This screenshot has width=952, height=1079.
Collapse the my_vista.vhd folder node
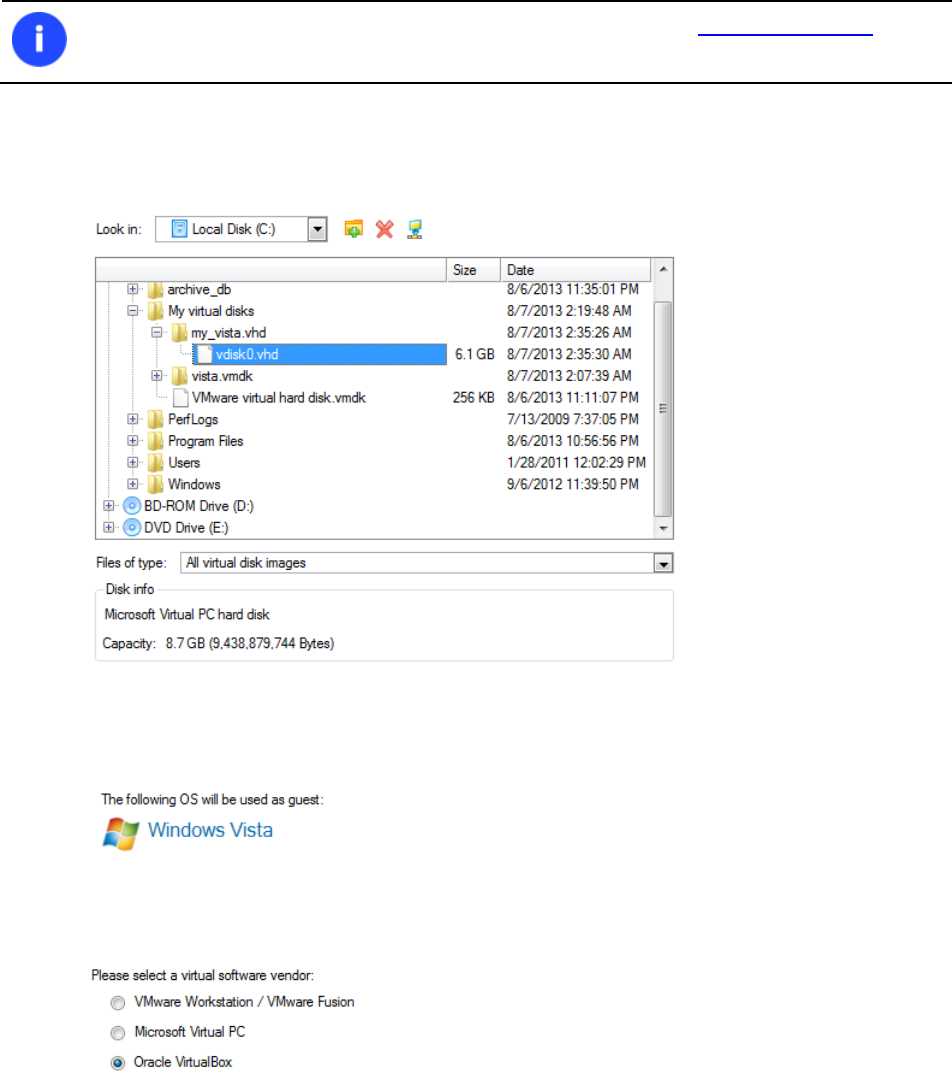157,332
